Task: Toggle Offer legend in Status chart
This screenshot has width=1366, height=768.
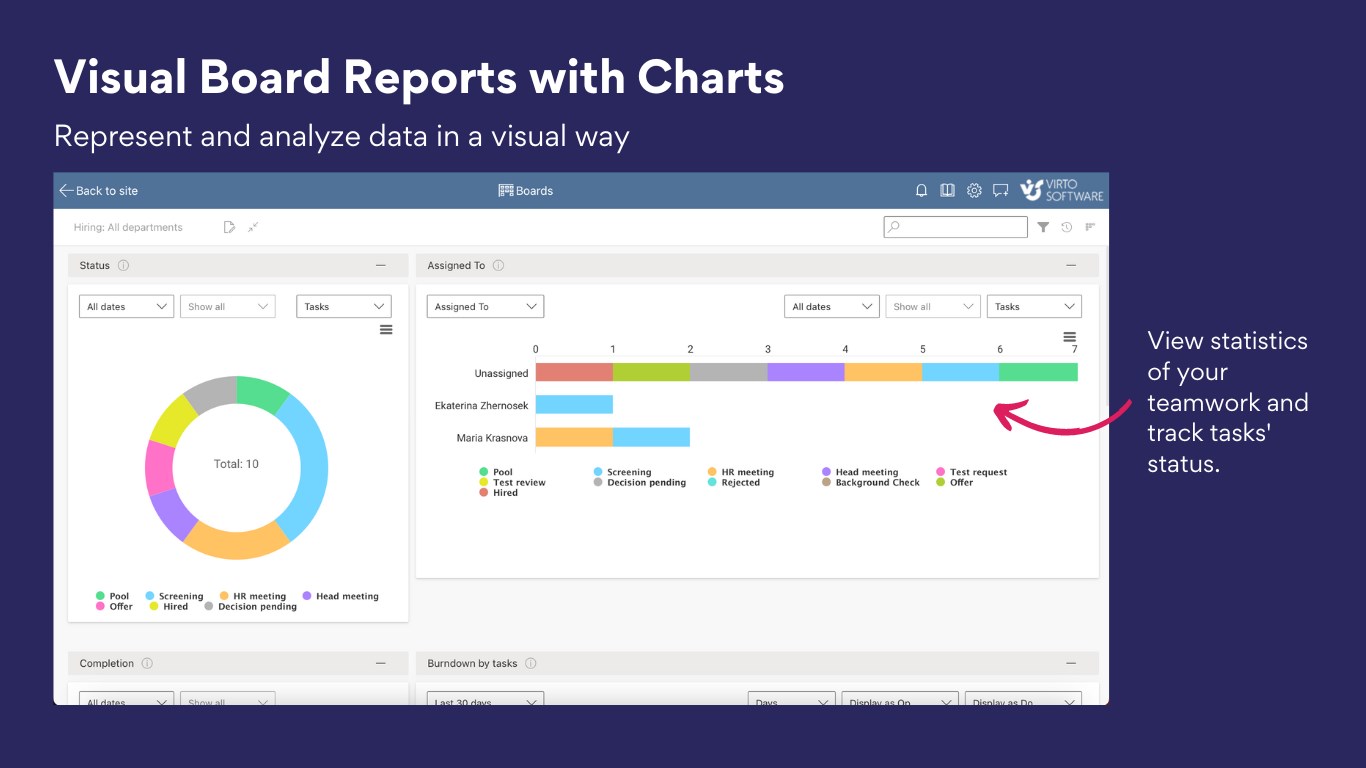Action: click(114, 606)
